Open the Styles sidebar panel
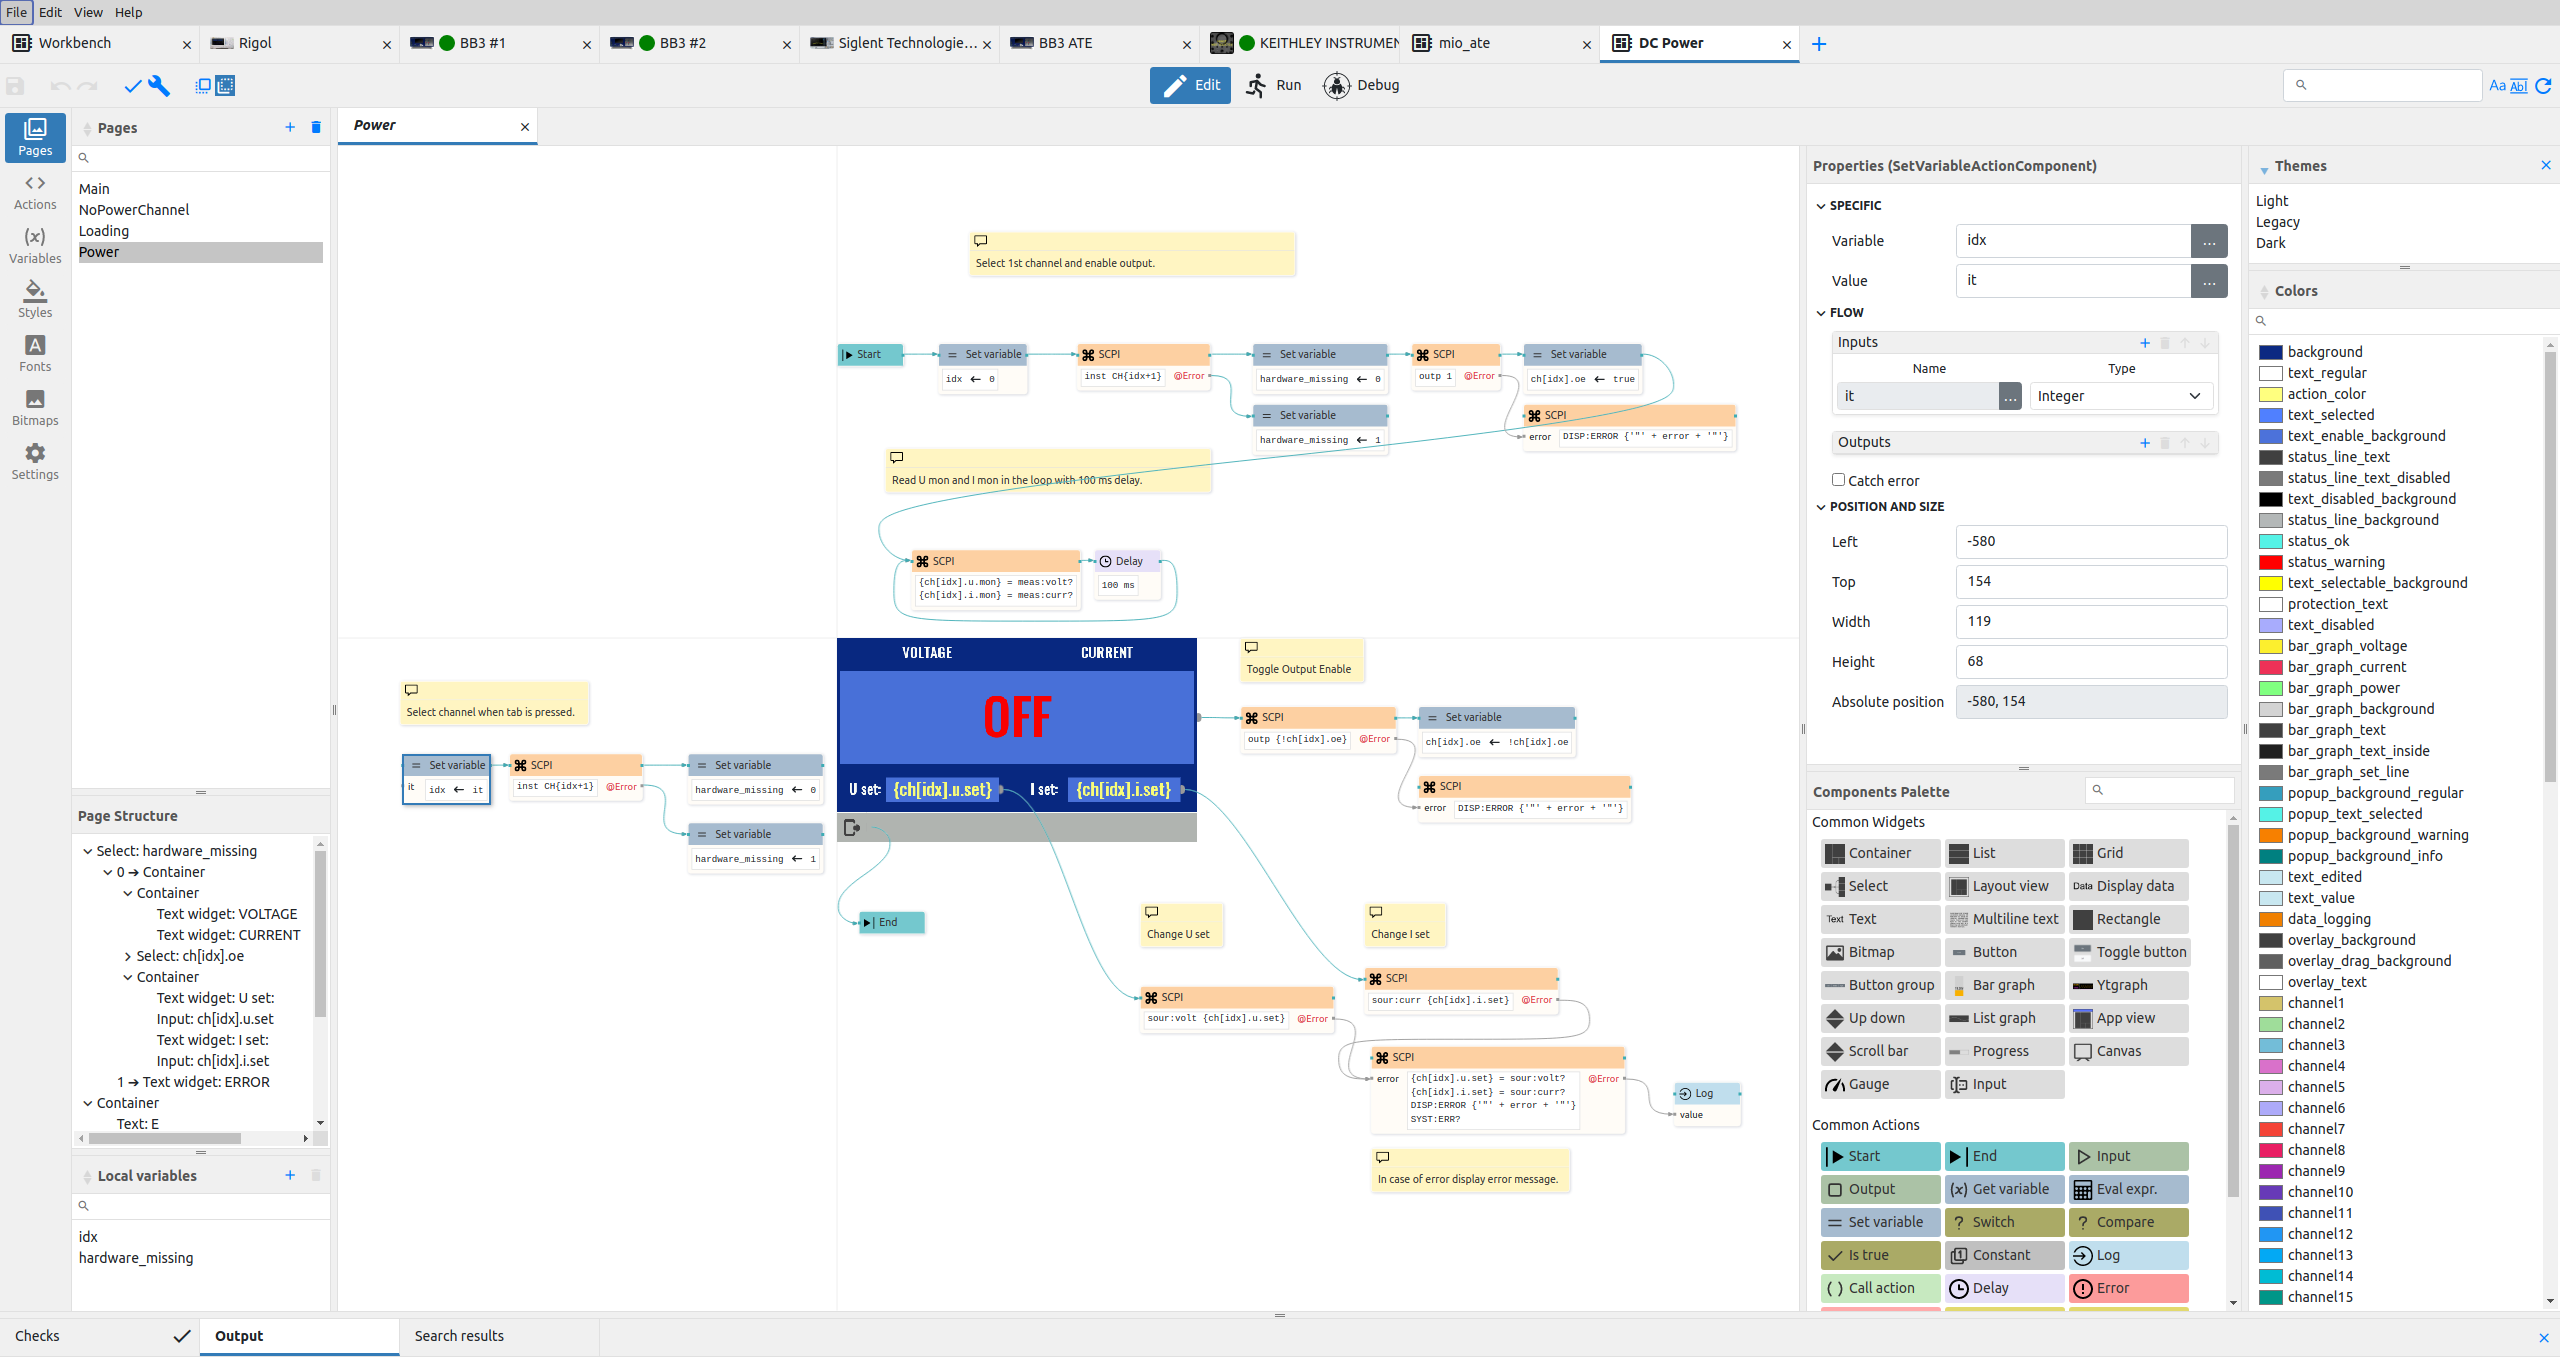 tap(35, 300)
